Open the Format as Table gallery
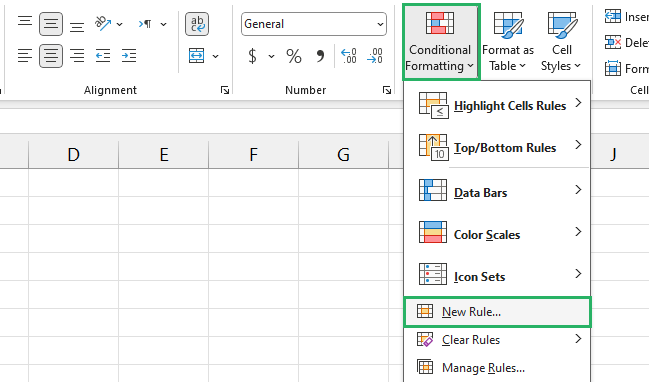This screenshot has height=382, width=649. [508, 41]
